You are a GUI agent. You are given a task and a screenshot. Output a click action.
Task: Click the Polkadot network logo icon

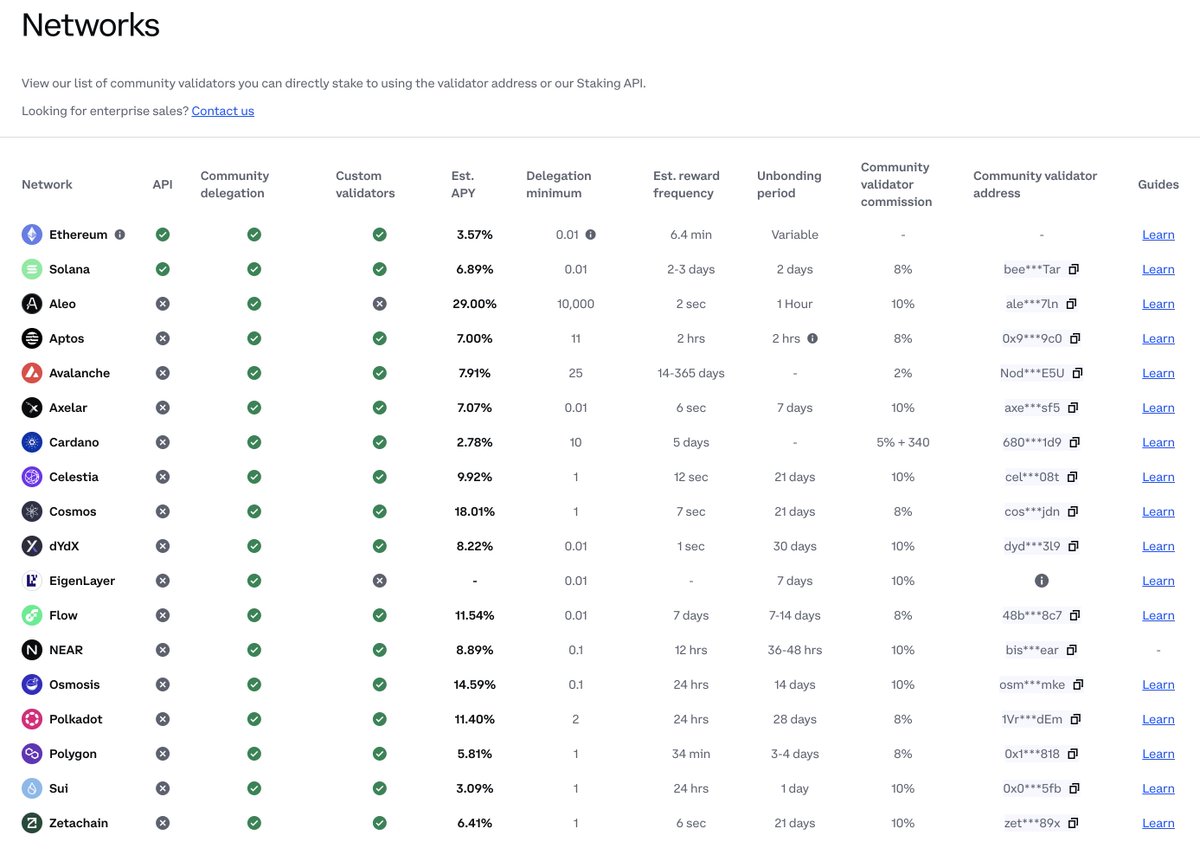[32, 719]
